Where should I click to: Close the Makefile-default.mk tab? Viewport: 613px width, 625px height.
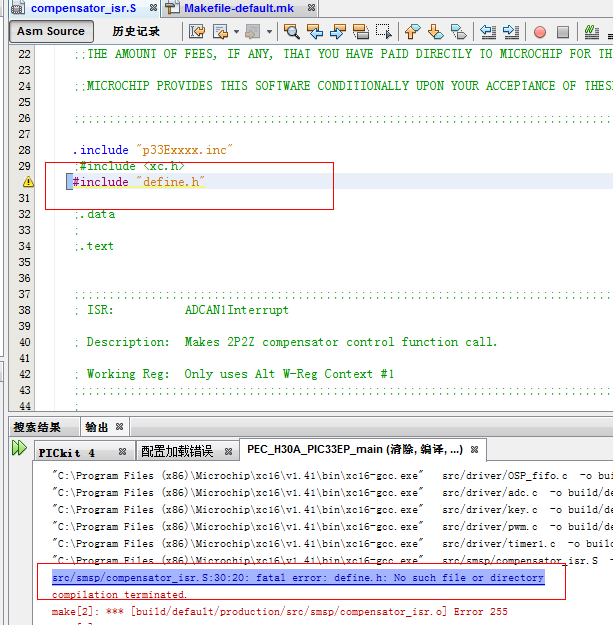click(x=312, y=8)
